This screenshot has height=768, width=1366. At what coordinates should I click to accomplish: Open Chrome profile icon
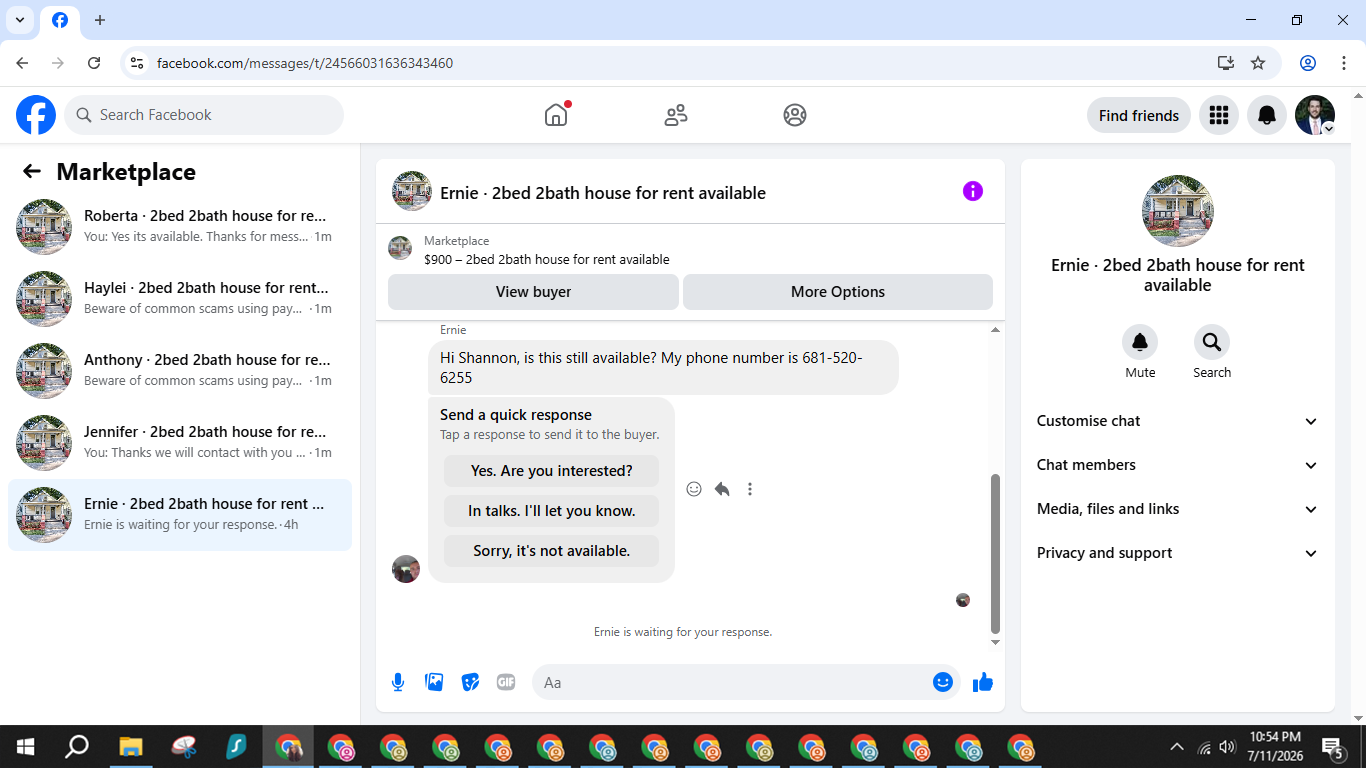(x=1308, y=63)
